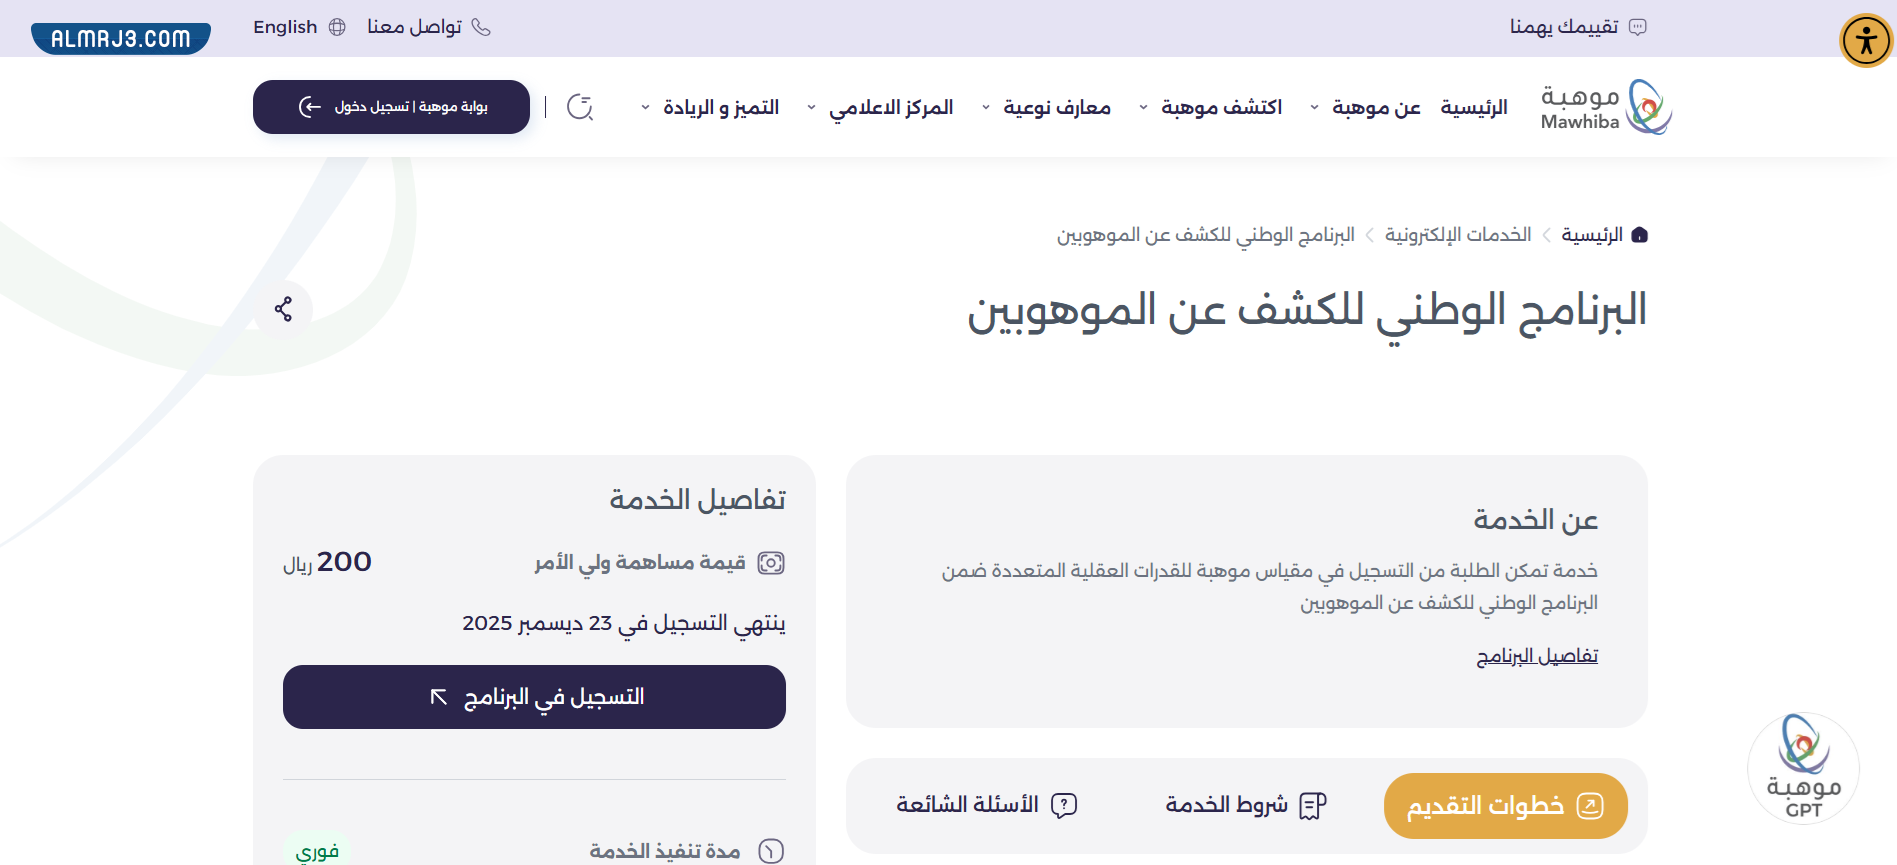Expand the عن موهبة dropdown menu
Image resolution: width=1897 pixels, height=865 pixels.
(x=1366, y=107)
